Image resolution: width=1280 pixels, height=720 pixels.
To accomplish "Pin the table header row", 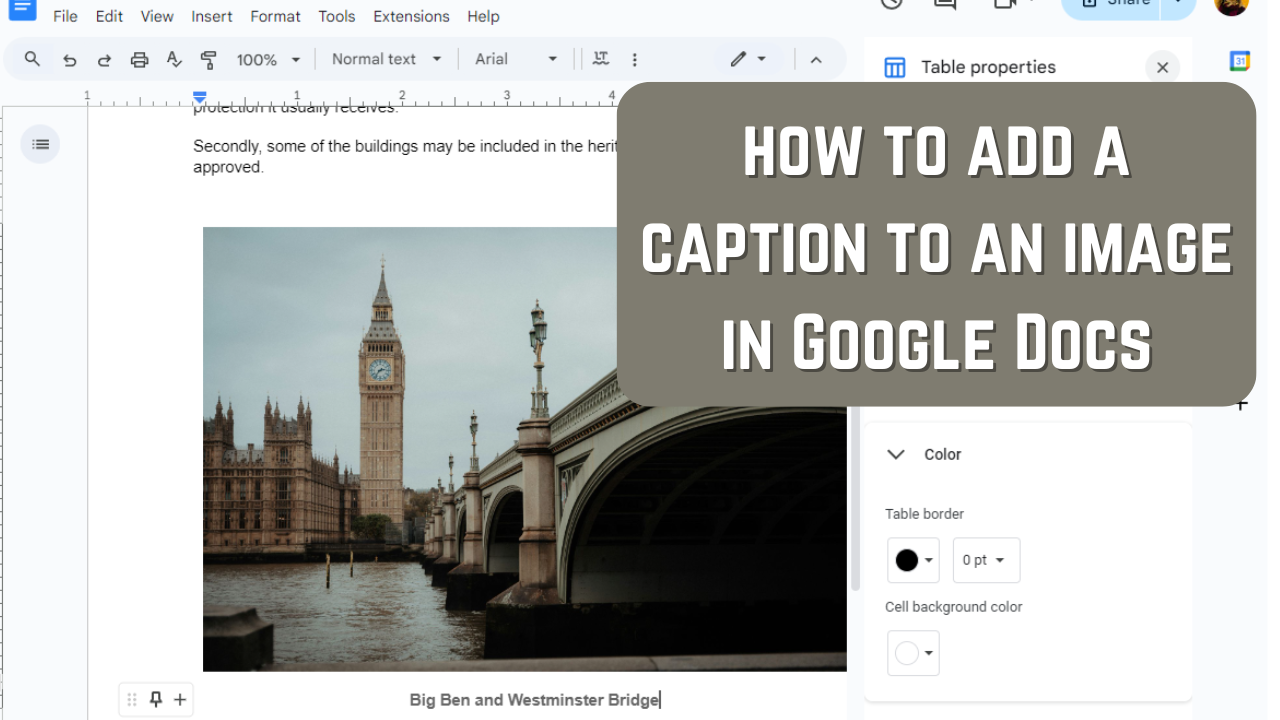I will pyautogui.click(x=156, y=700).
